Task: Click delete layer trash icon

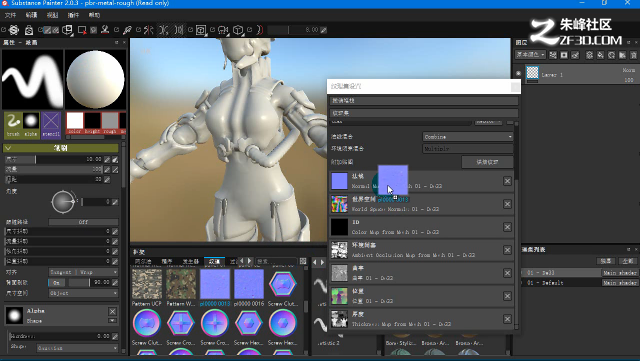Action: (633, 55)
